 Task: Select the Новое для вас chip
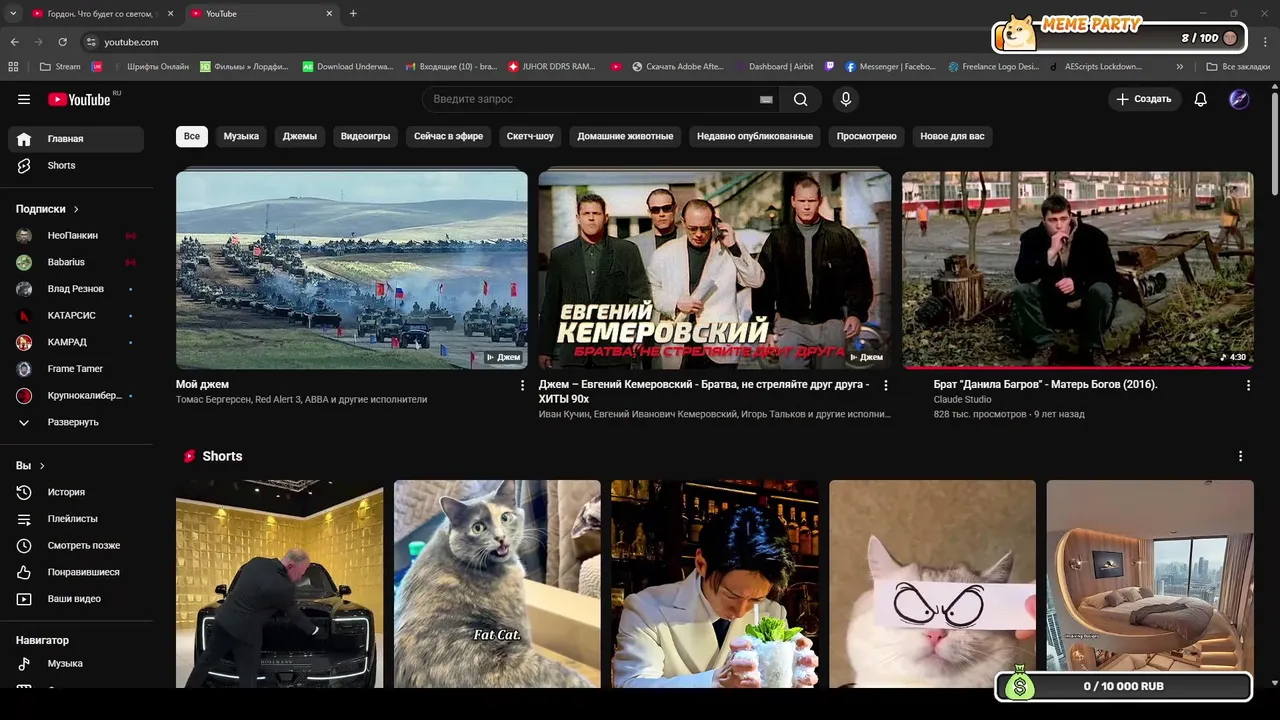952,136
